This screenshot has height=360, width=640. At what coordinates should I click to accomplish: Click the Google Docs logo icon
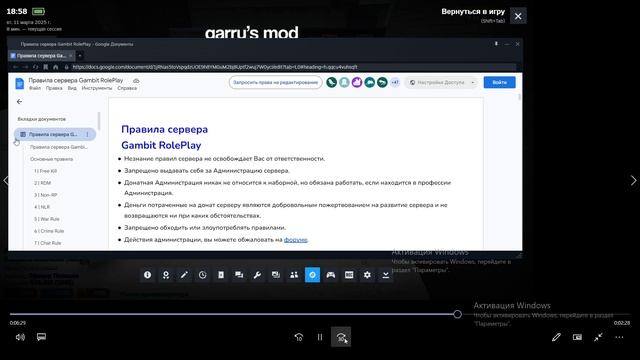(19, 84)
